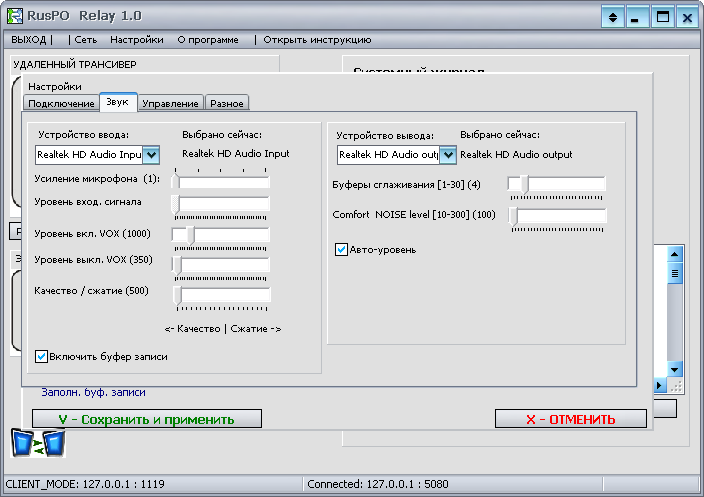The image size is (704, 497).
Task: Click the ОТМЕНИТЬ button
Action: click(x=570, y=419)
